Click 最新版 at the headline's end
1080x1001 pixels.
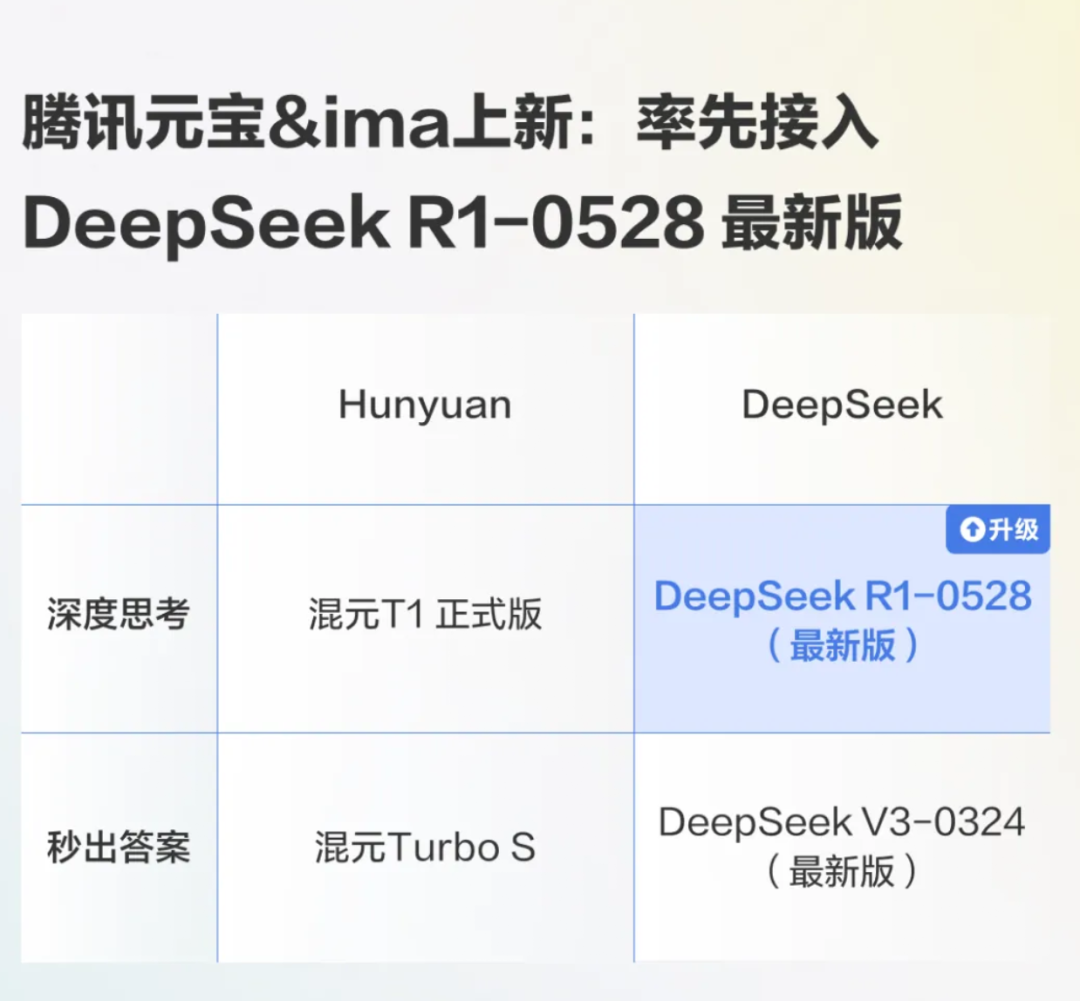tap(810, 225)
